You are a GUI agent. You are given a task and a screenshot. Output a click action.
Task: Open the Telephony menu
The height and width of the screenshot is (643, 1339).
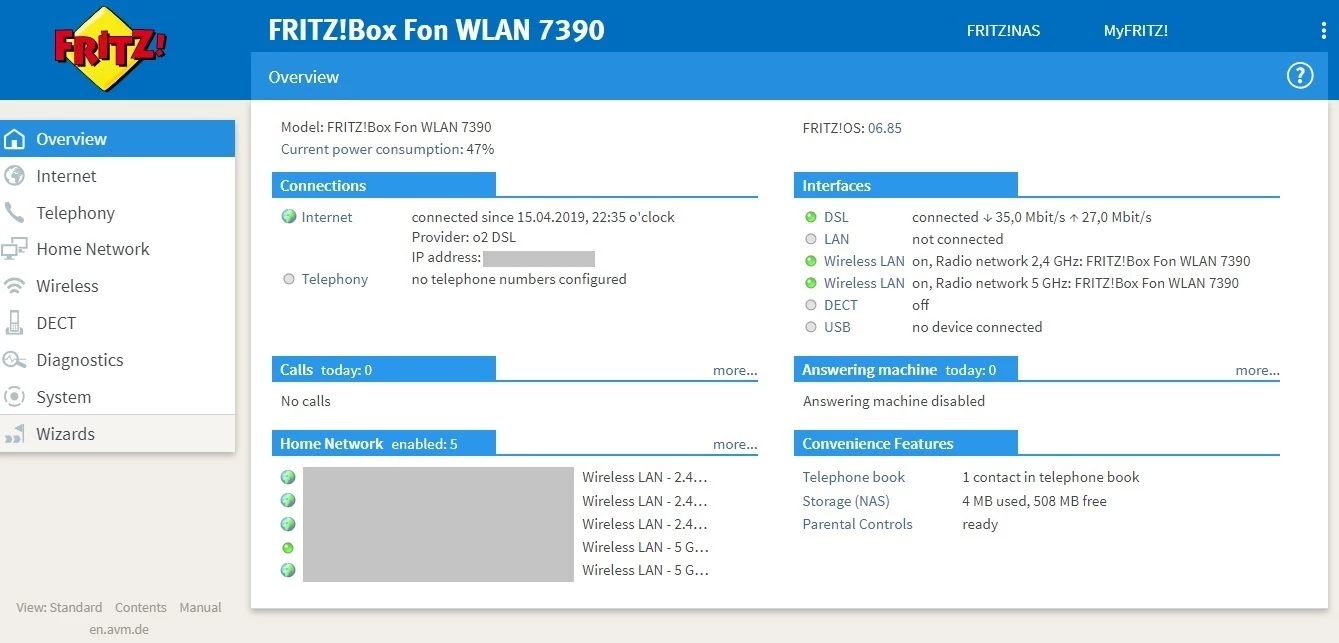pos(117,213)
